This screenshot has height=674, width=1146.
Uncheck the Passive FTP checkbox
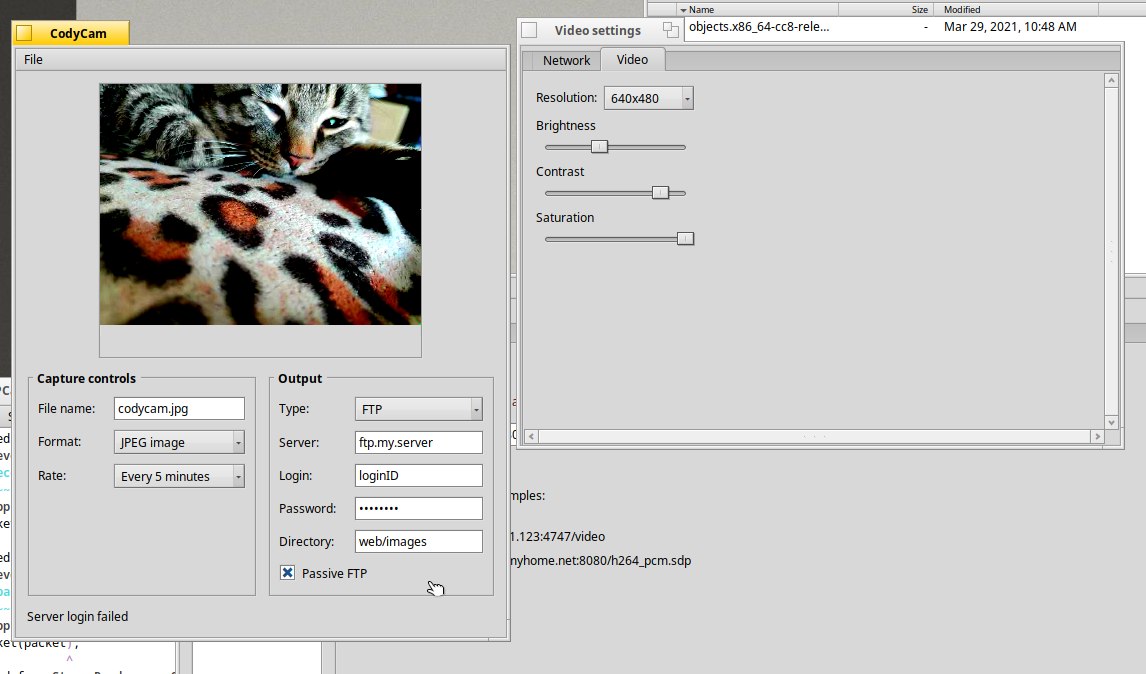coord(287,573)
